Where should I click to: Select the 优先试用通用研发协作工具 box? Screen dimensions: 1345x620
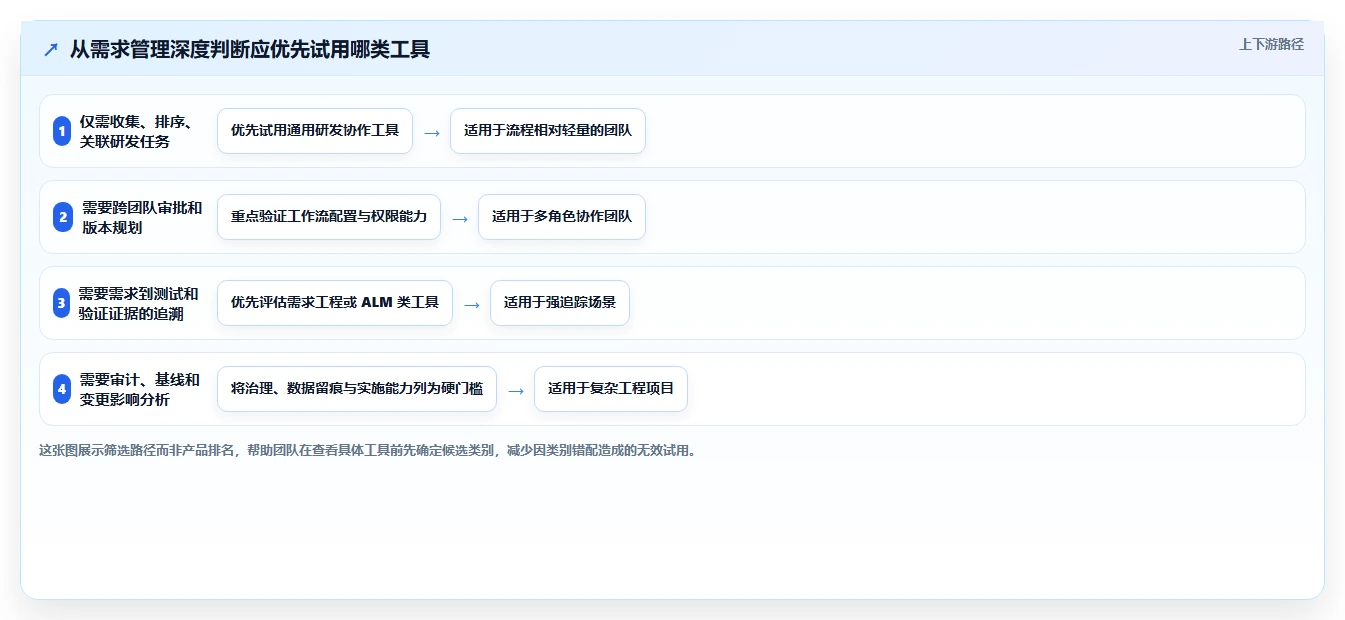(315, 131)
